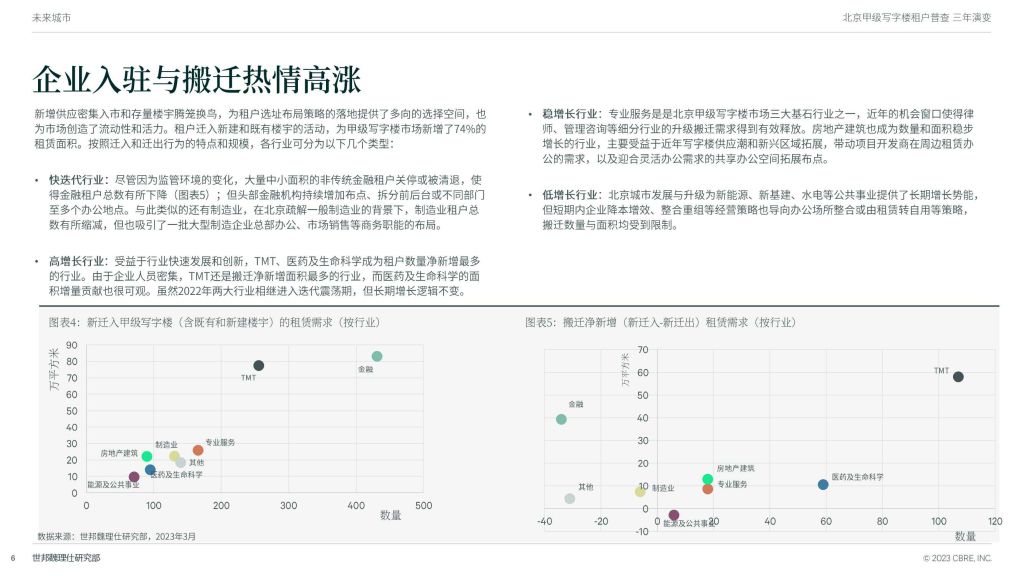This screenshot has width=1024, height=576.
Task: Click the green 房地产建筑 dot in 图表5
Action: coord(707,479)
